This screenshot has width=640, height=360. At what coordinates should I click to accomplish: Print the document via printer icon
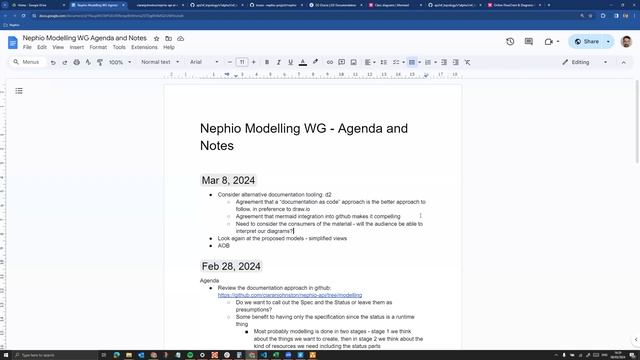click(x=76, y=62)
